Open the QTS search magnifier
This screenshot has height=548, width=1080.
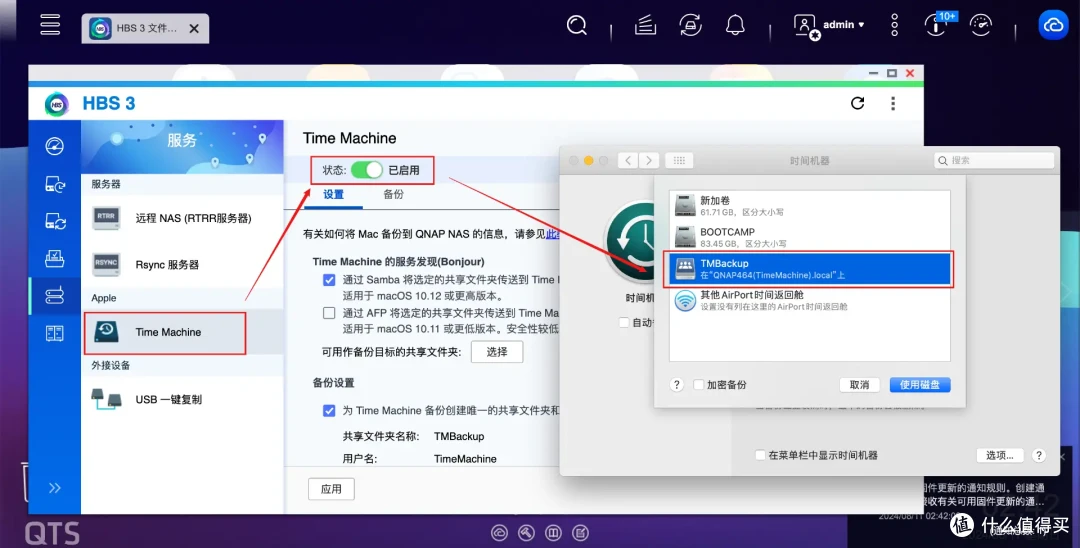coord(577,25)
